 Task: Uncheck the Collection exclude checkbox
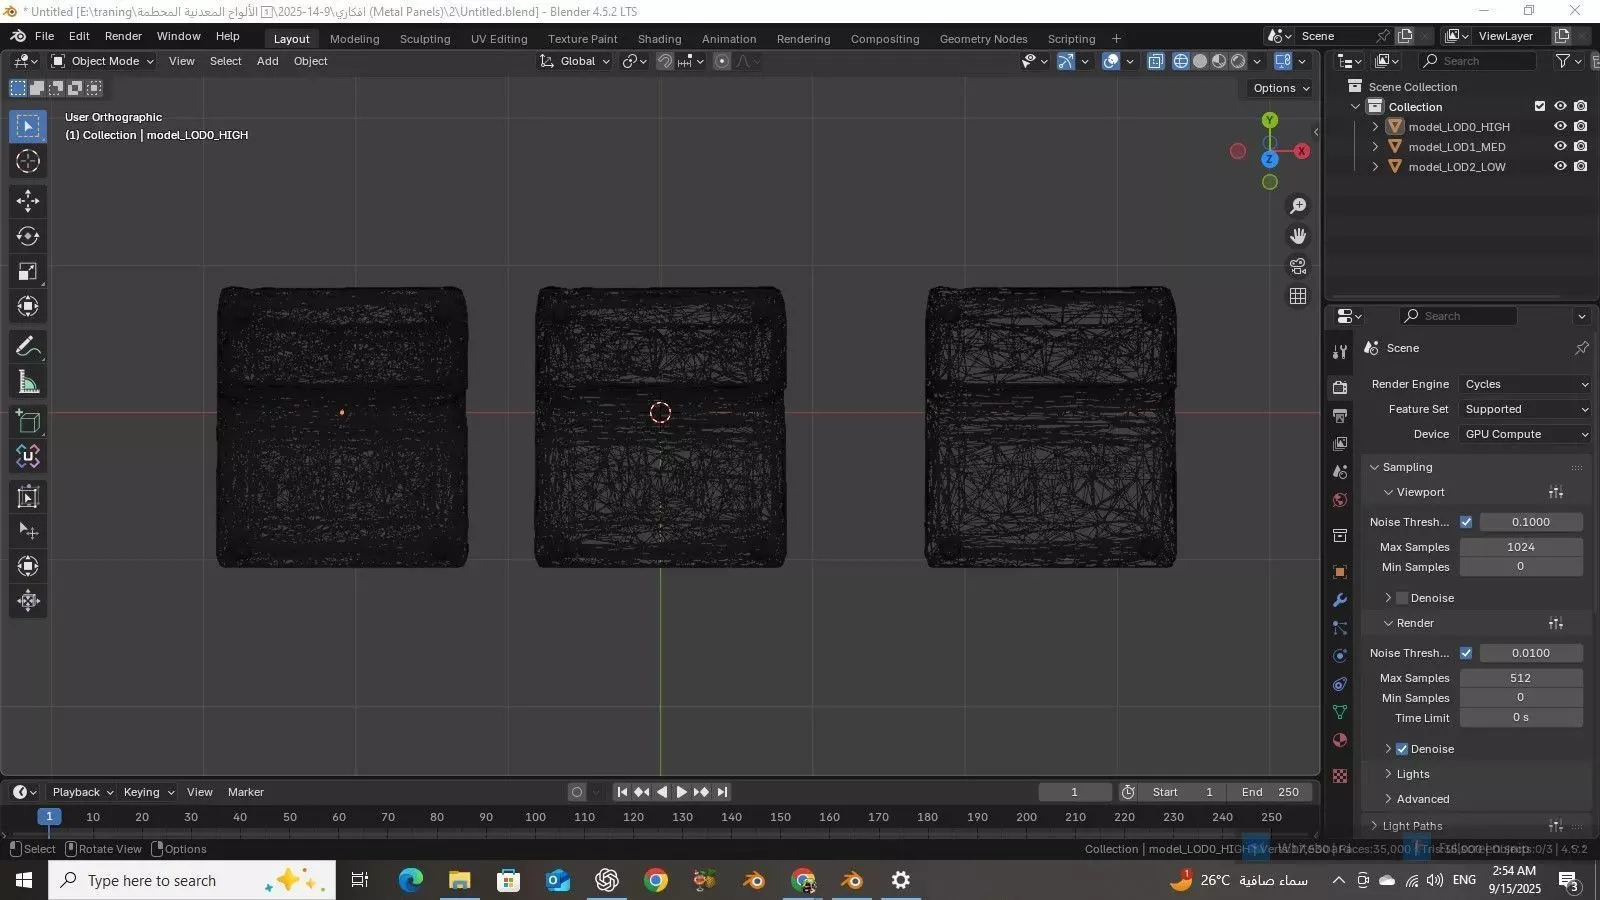tap(1540, 106)
